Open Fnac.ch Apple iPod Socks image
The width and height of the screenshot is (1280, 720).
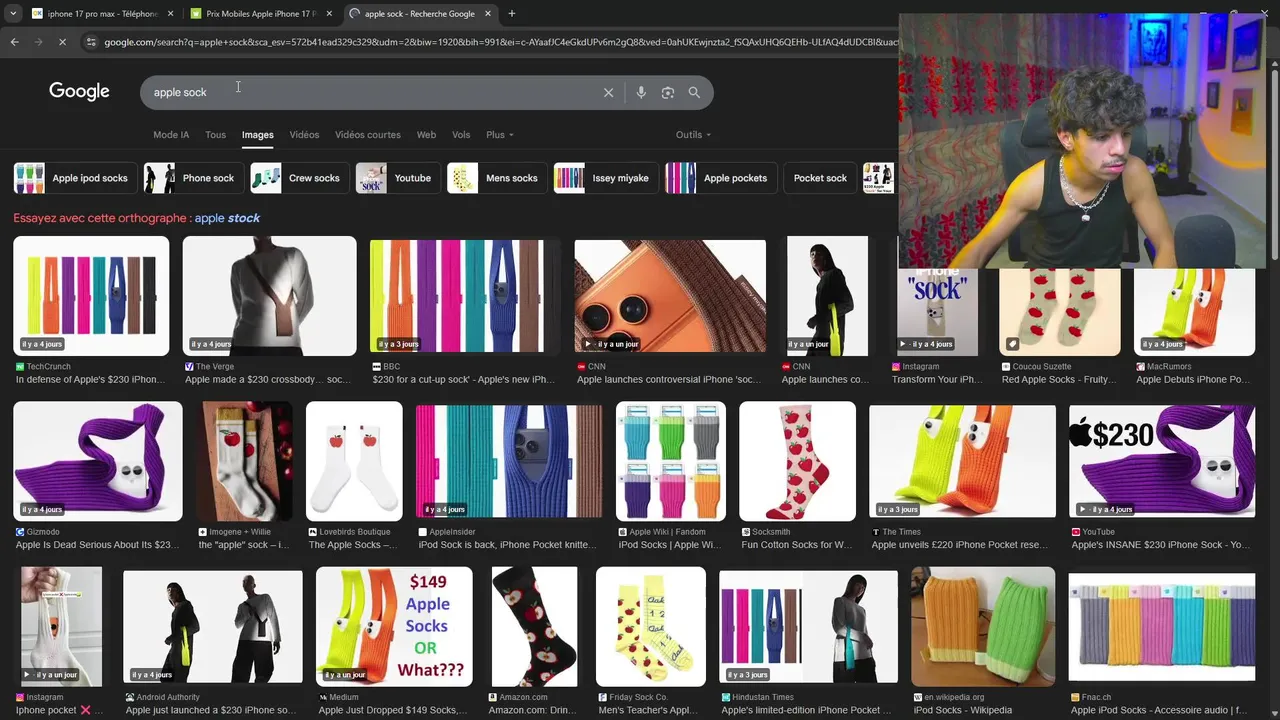1161,627
